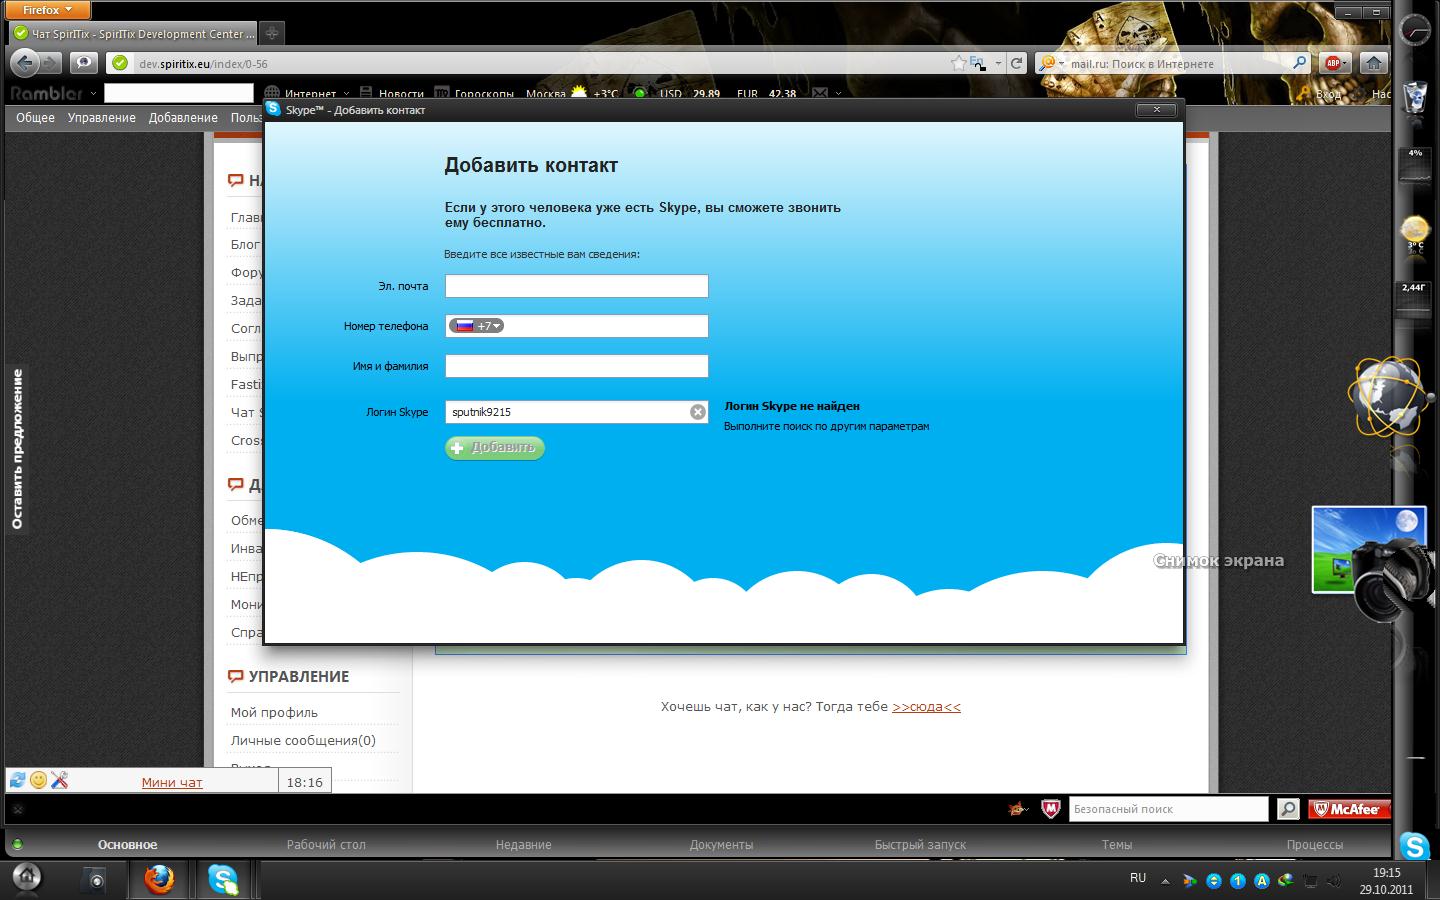Screen dimensions: 1440x900
Task: Open the address bar history dropdown
Action: coord(998,63)
